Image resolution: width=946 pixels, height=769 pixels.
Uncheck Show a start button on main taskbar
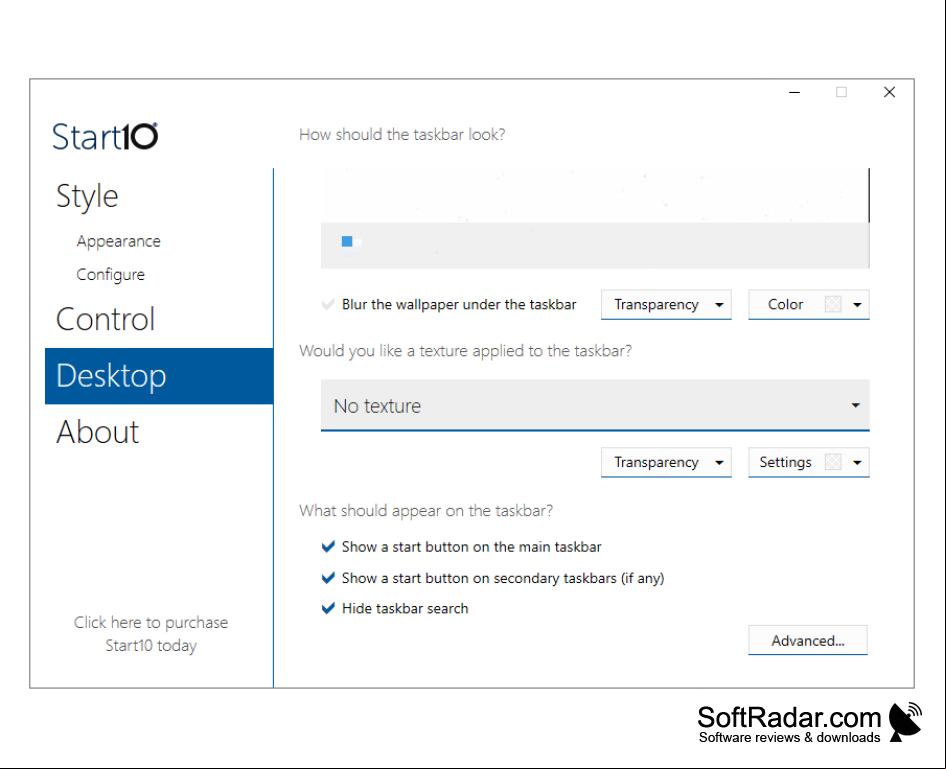point(462,547)
